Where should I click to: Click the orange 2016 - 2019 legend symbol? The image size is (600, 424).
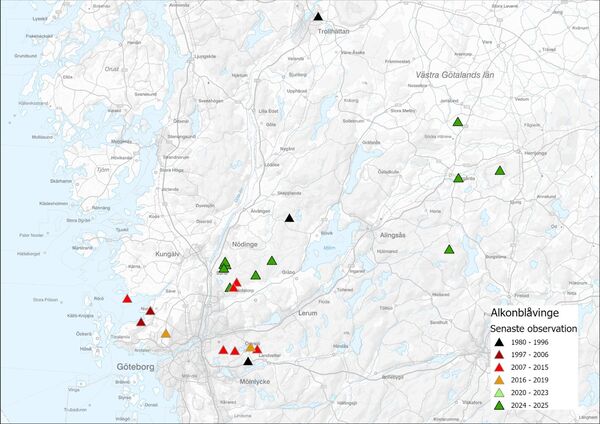pos(499,381)
